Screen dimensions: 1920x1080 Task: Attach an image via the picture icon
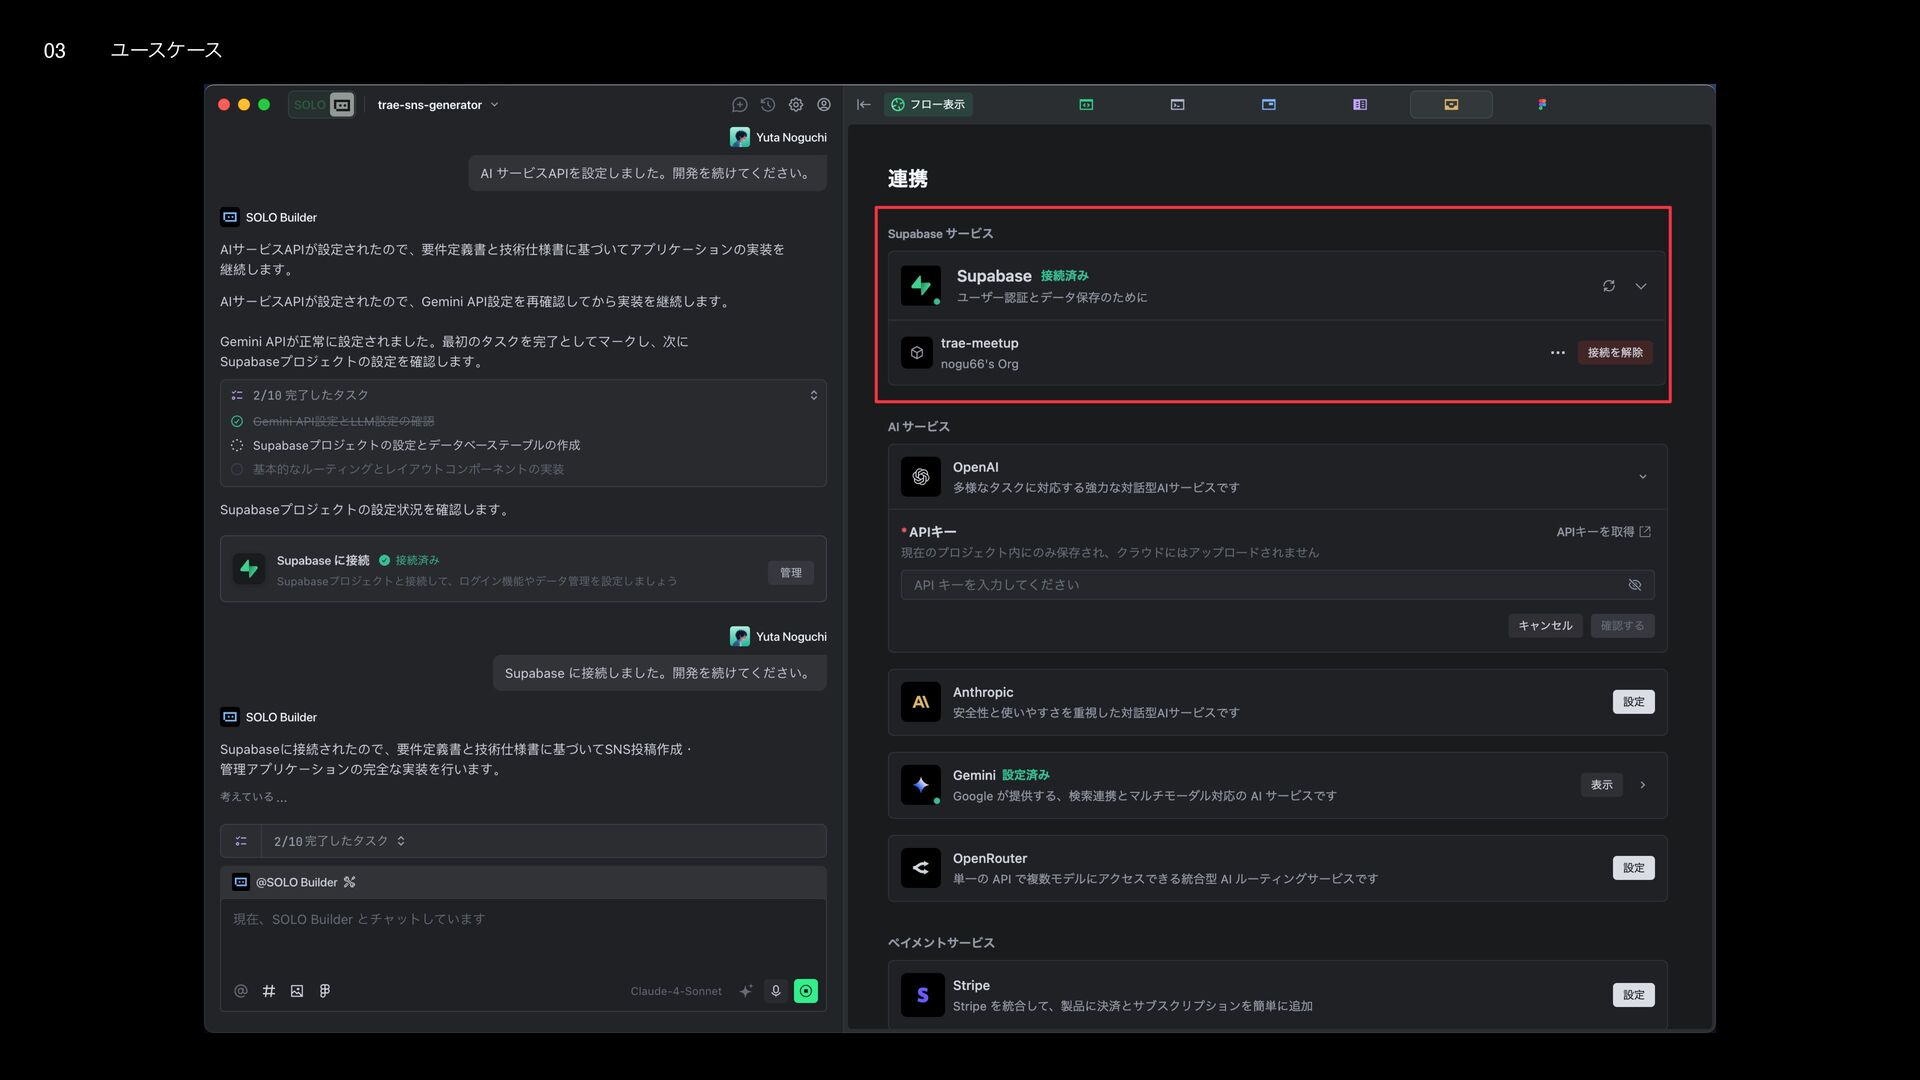pyautogui.click(x=297, y=991)
